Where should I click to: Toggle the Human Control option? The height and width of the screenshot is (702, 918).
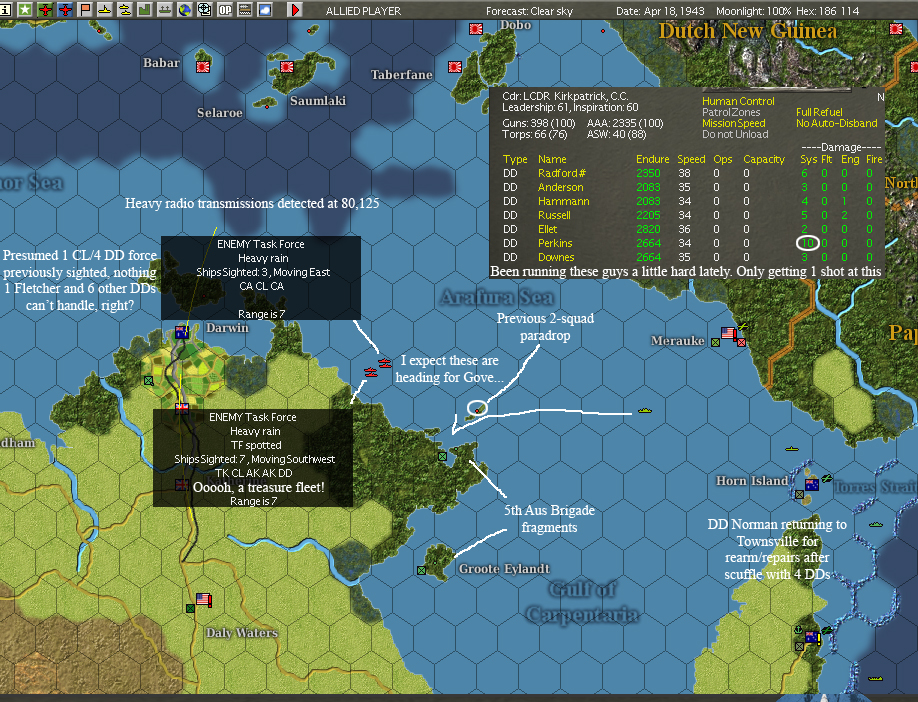[x=738, y=101]
